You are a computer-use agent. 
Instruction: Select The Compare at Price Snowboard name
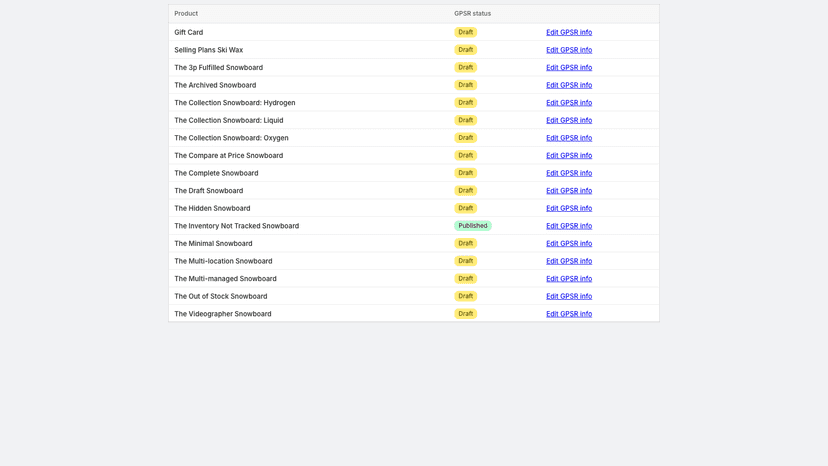point(229,155)
